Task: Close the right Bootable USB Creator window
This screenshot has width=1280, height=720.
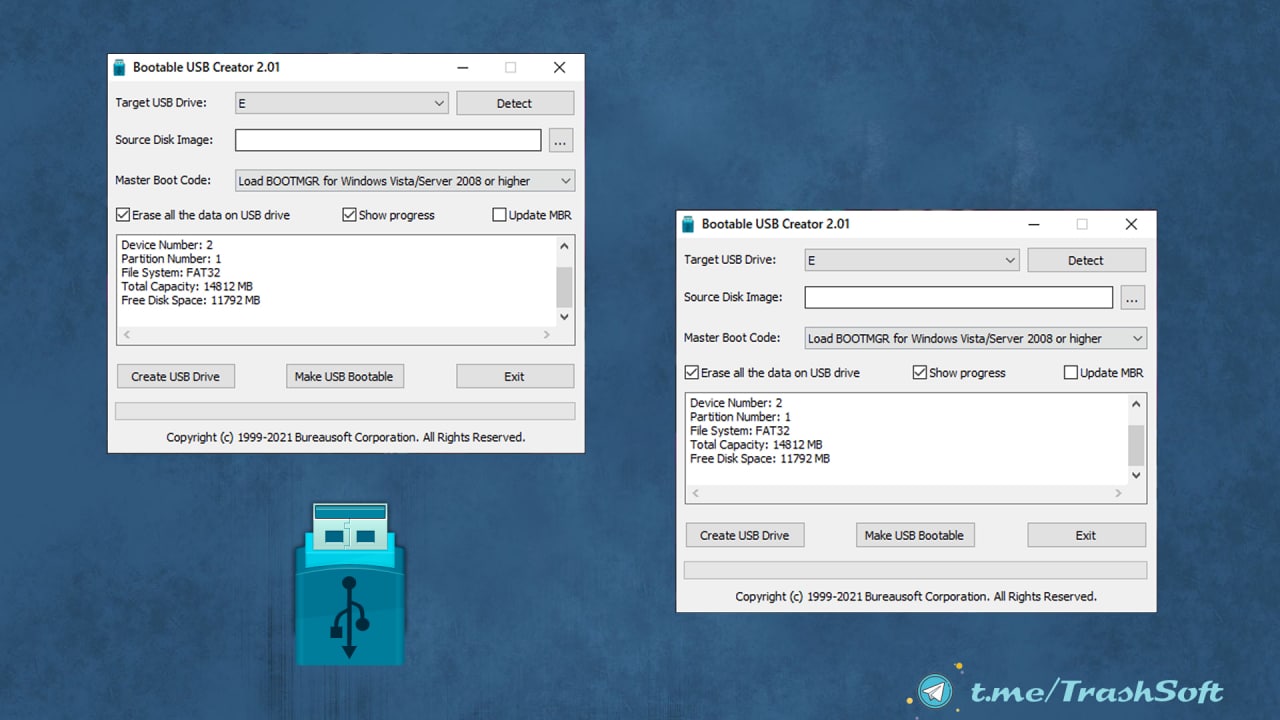Action: coord(1131,225)
